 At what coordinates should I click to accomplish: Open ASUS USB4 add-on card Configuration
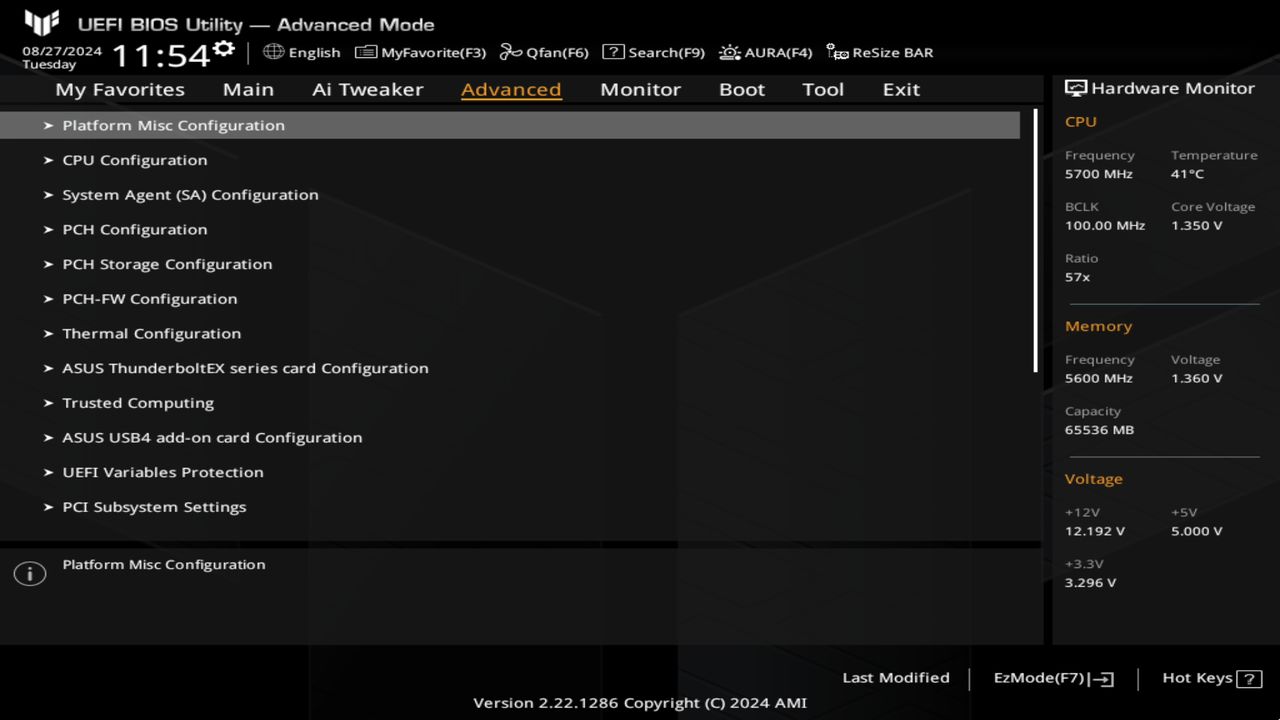pos(212,437)
